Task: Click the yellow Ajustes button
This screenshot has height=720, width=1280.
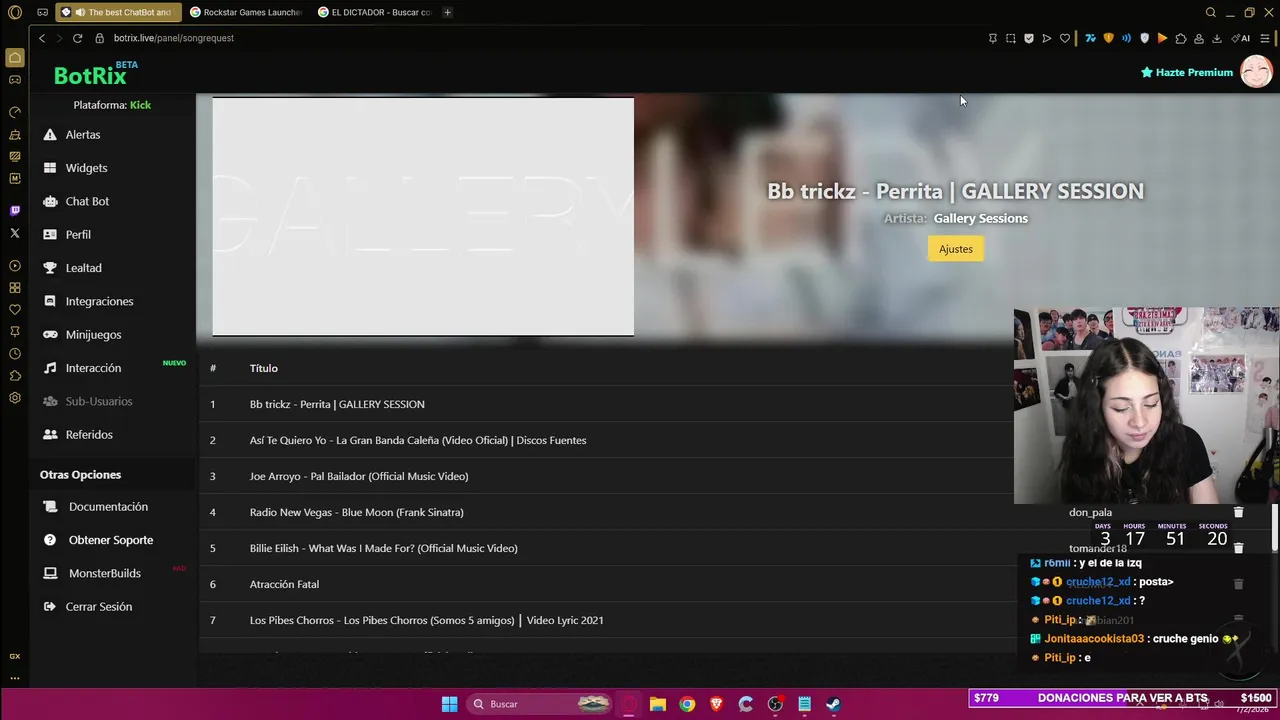Action: (955, 249)
